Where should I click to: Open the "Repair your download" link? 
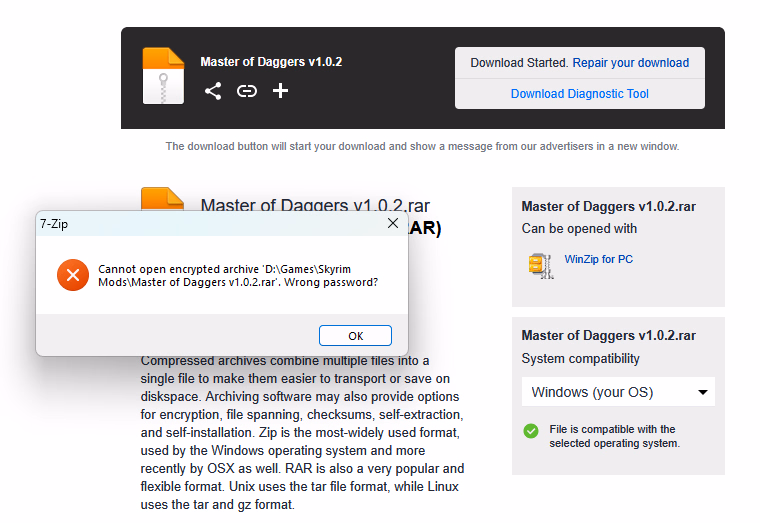point(630,63)
